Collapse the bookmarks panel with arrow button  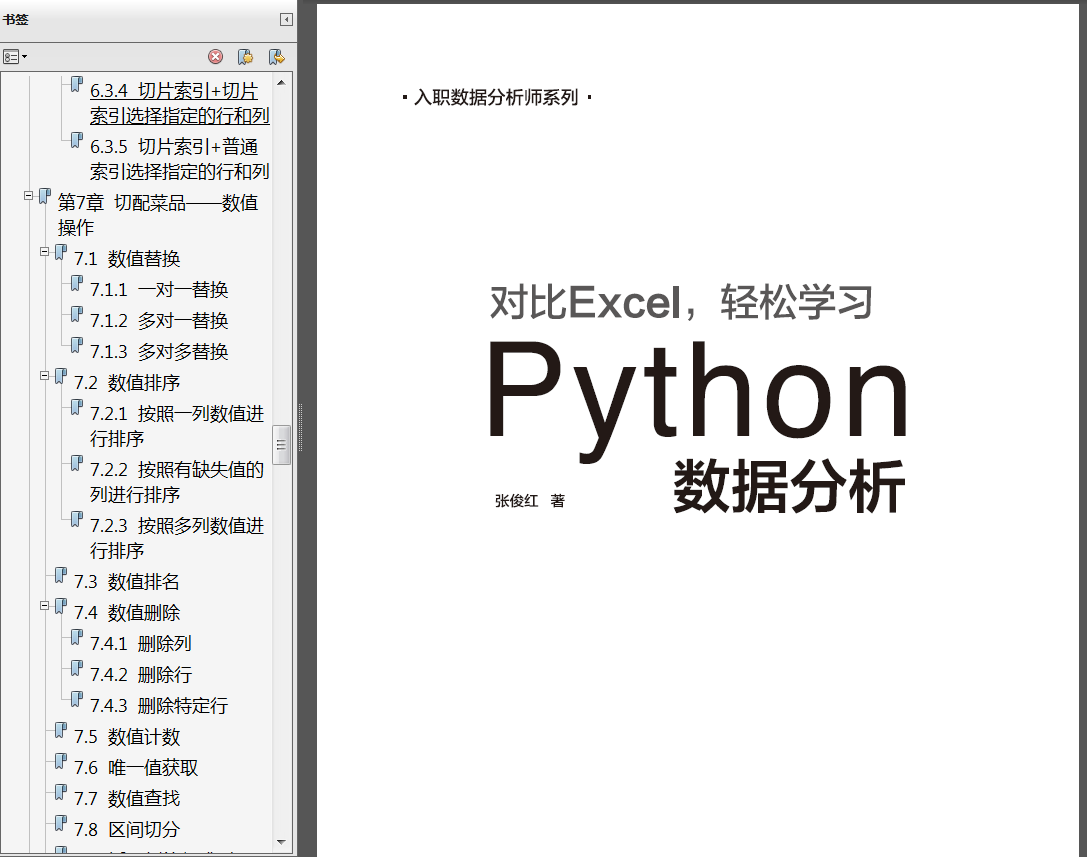point(286,19)
